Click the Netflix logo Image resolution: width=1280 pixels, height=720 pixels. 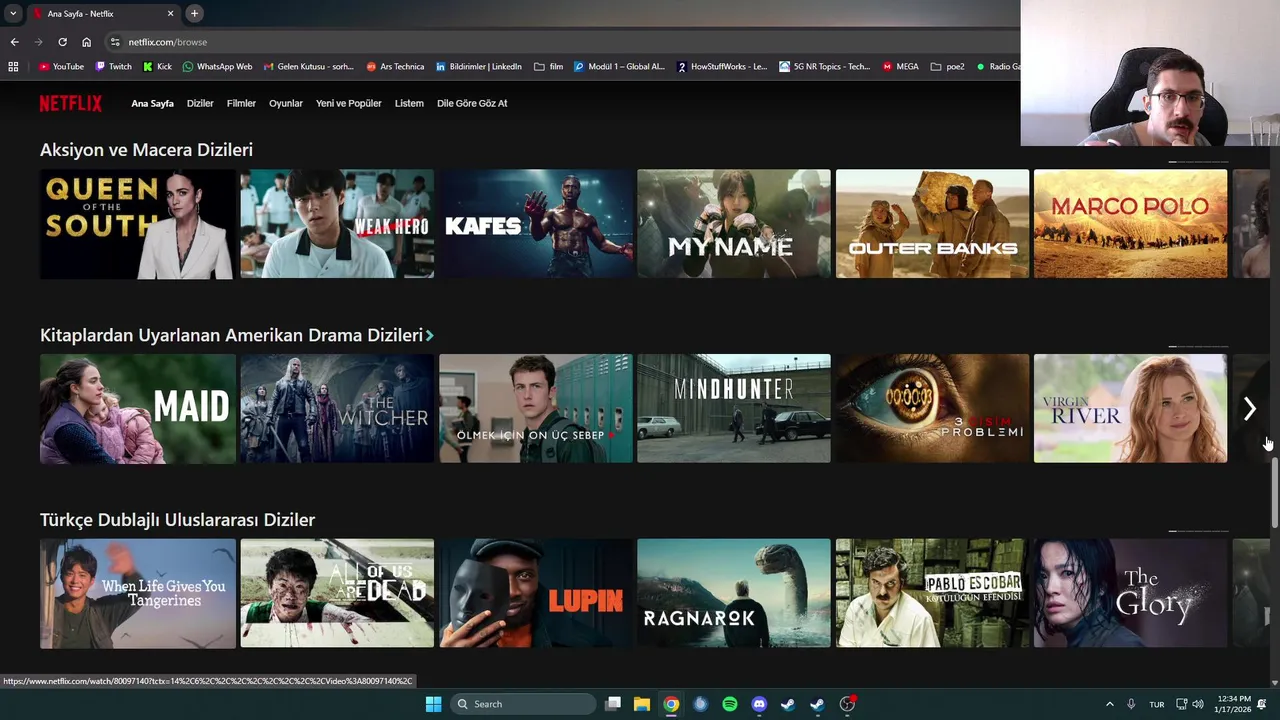pos(70,103)
